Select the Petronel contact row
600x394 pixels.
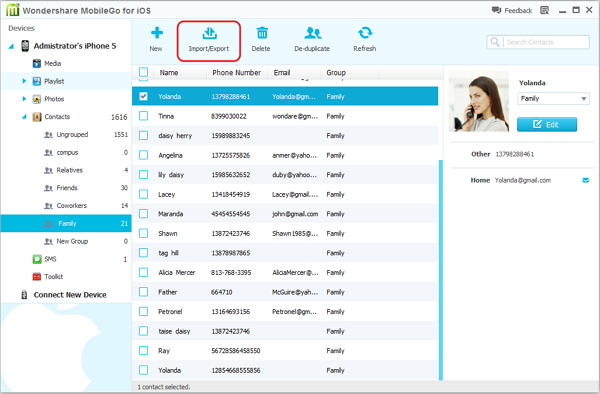285,311
